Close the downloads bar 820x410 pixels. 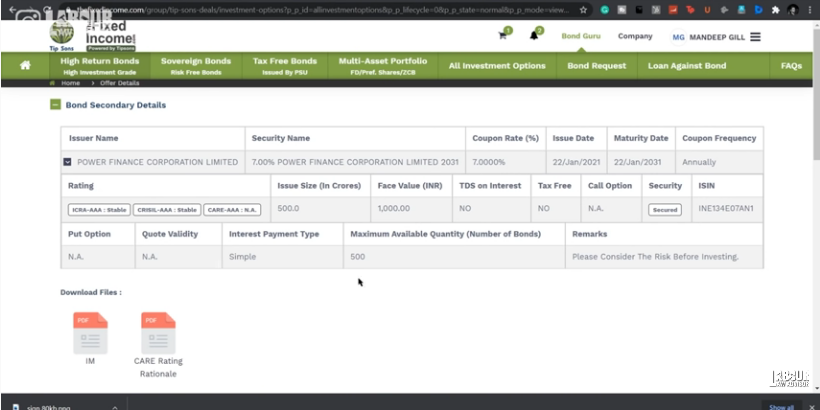tap(812, 407)
